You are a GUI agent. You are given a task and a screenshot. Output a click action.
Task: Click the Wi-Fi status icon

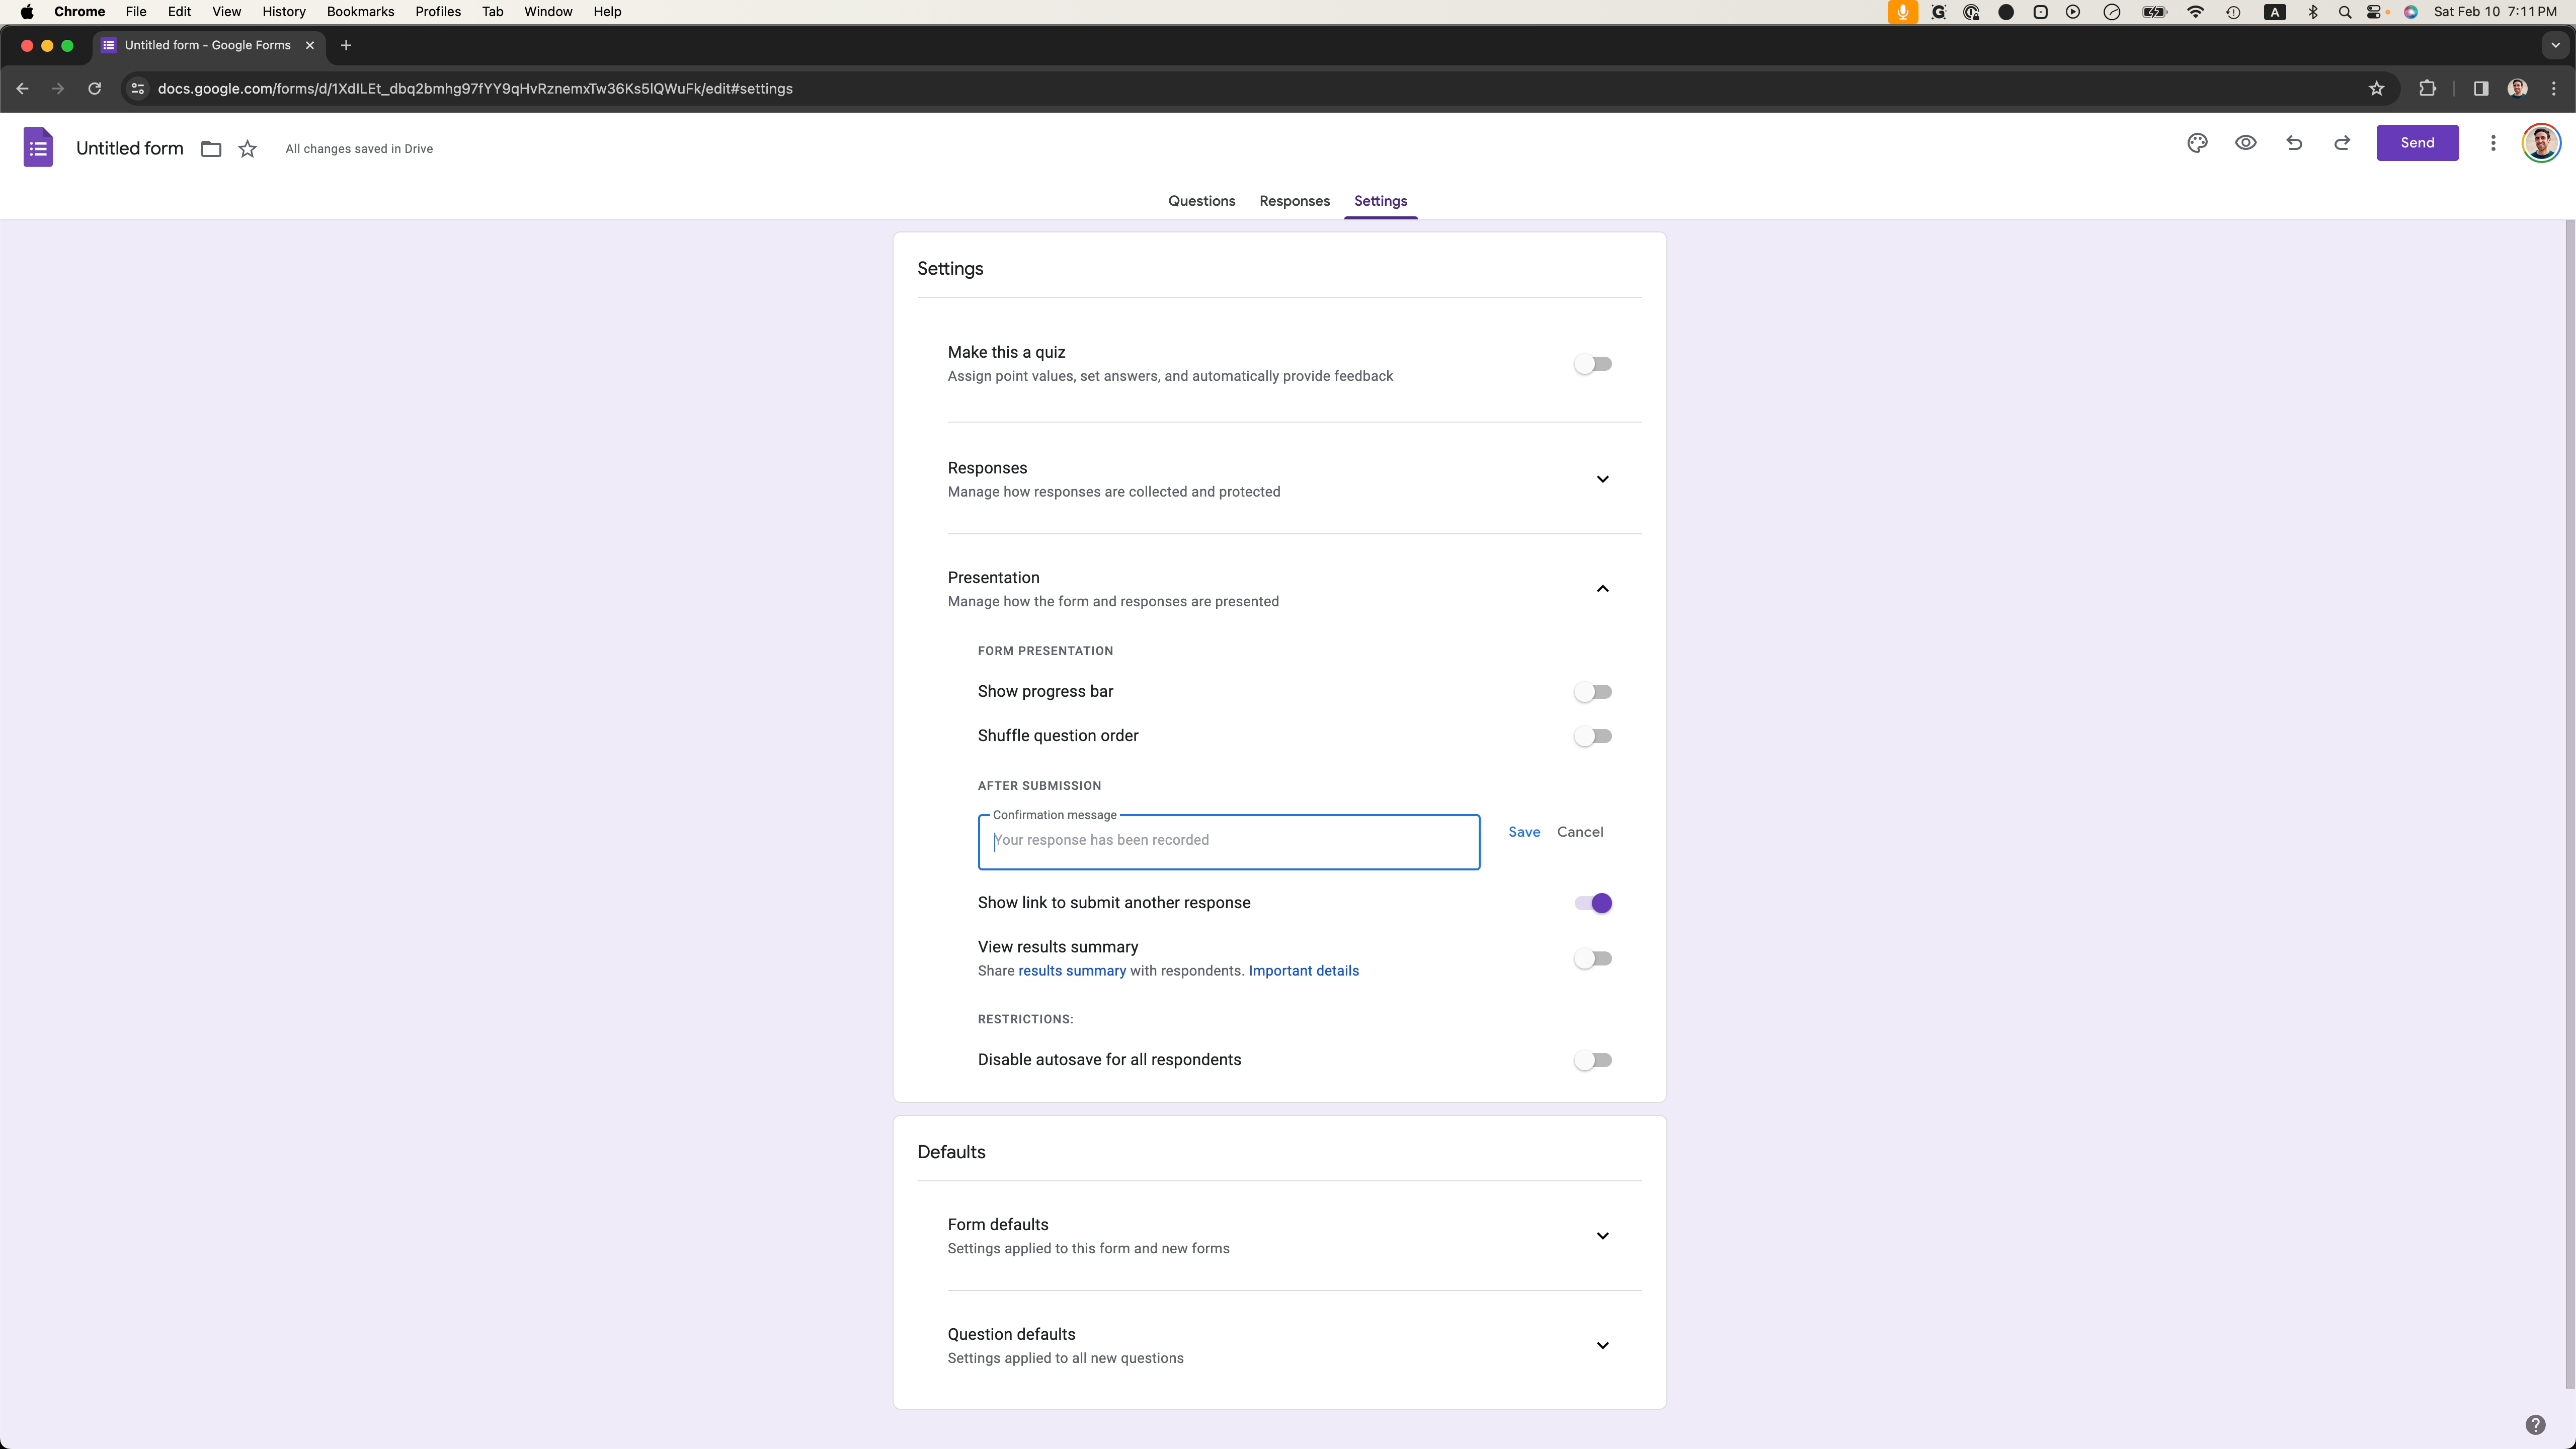pos(2195,12)
